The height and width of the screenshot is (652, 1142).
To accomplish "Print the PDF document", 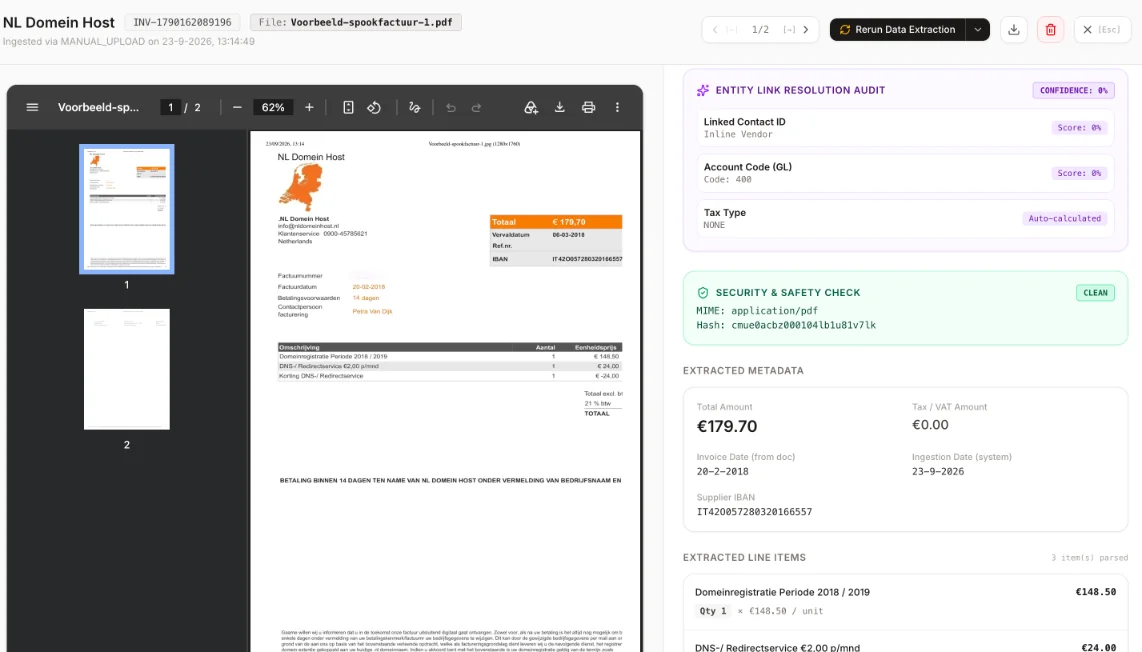I will pos(588,107).
